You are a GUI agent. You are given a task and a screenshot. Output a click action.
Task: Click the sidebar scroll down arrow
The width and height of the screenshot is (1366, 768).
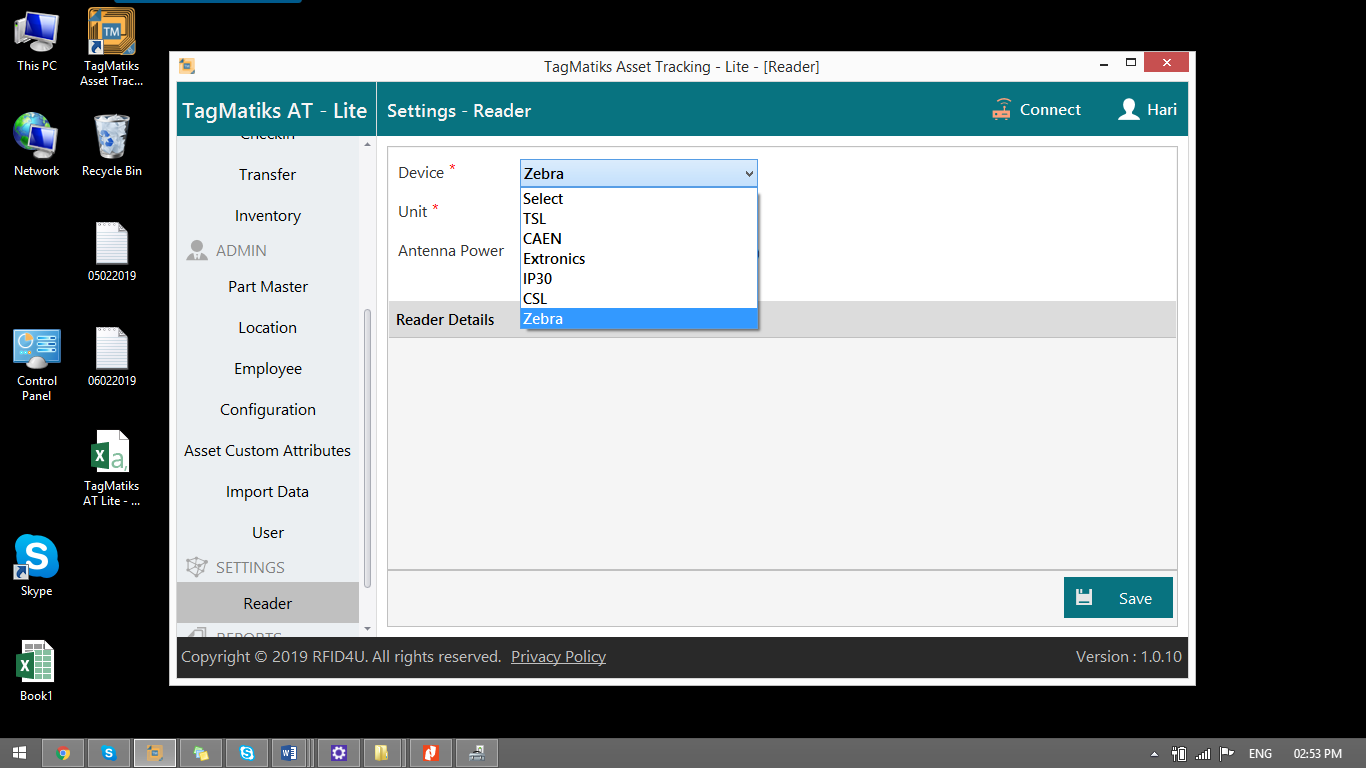tap(367, 629)
